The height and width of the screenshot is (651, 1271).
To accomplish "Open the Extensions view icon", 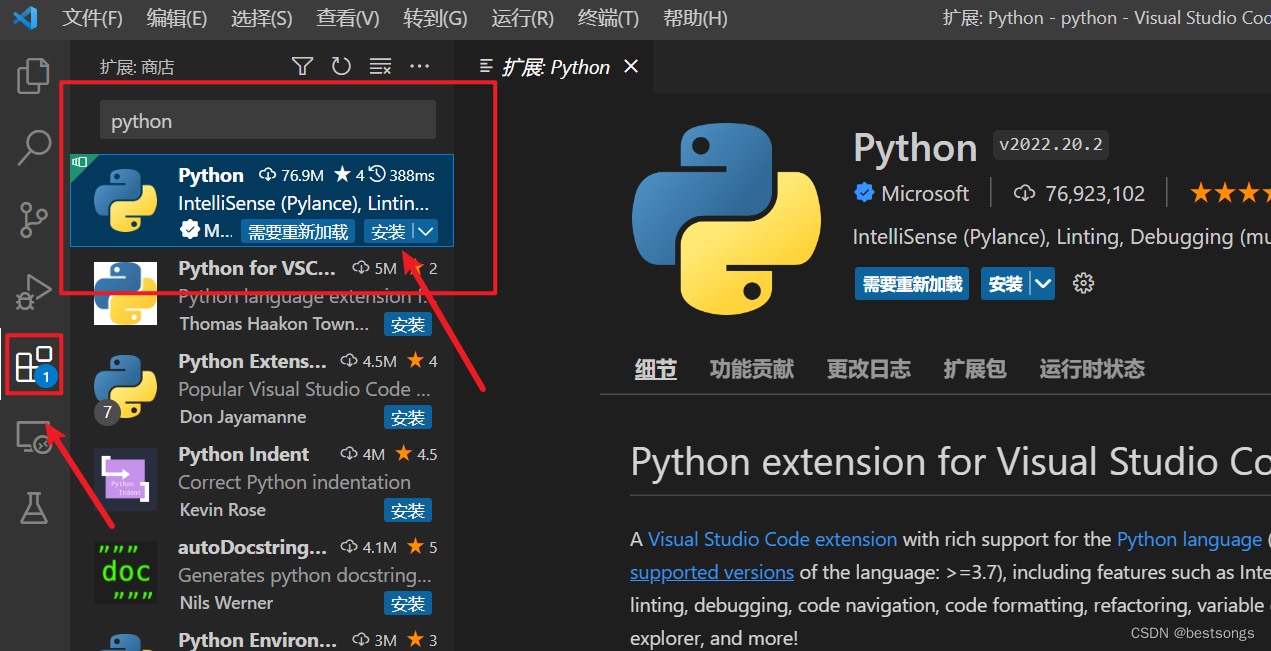I will (34, 364).
